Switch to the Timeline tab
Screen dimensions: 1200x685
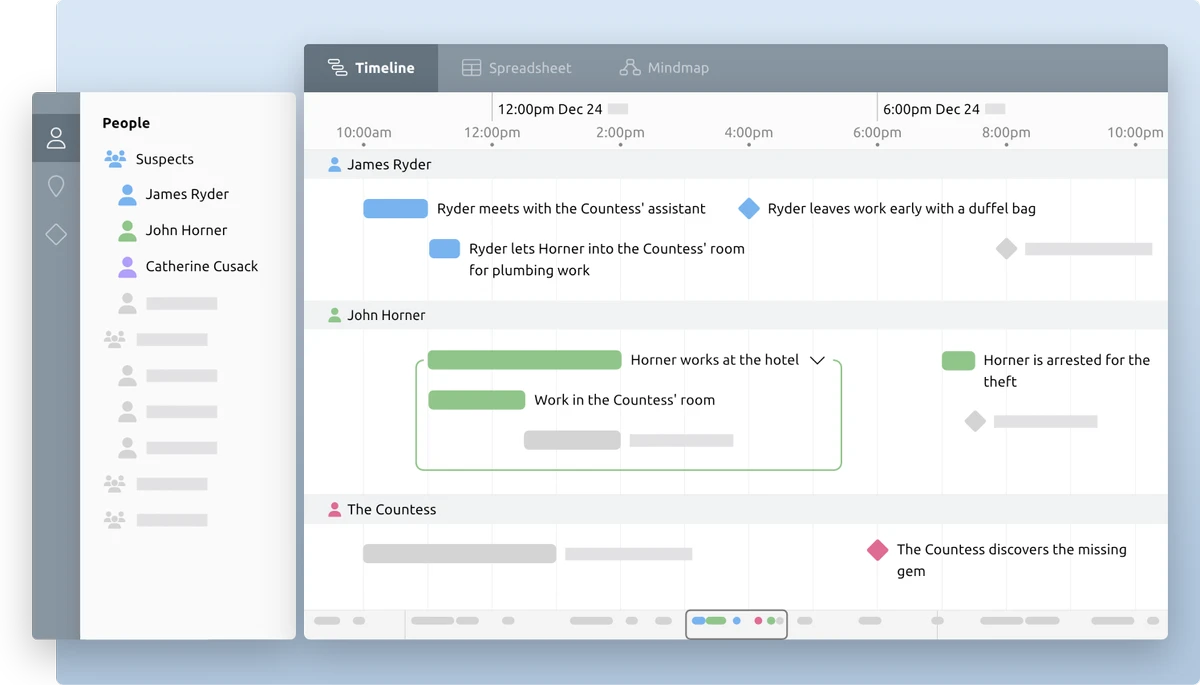coord(371,68)
